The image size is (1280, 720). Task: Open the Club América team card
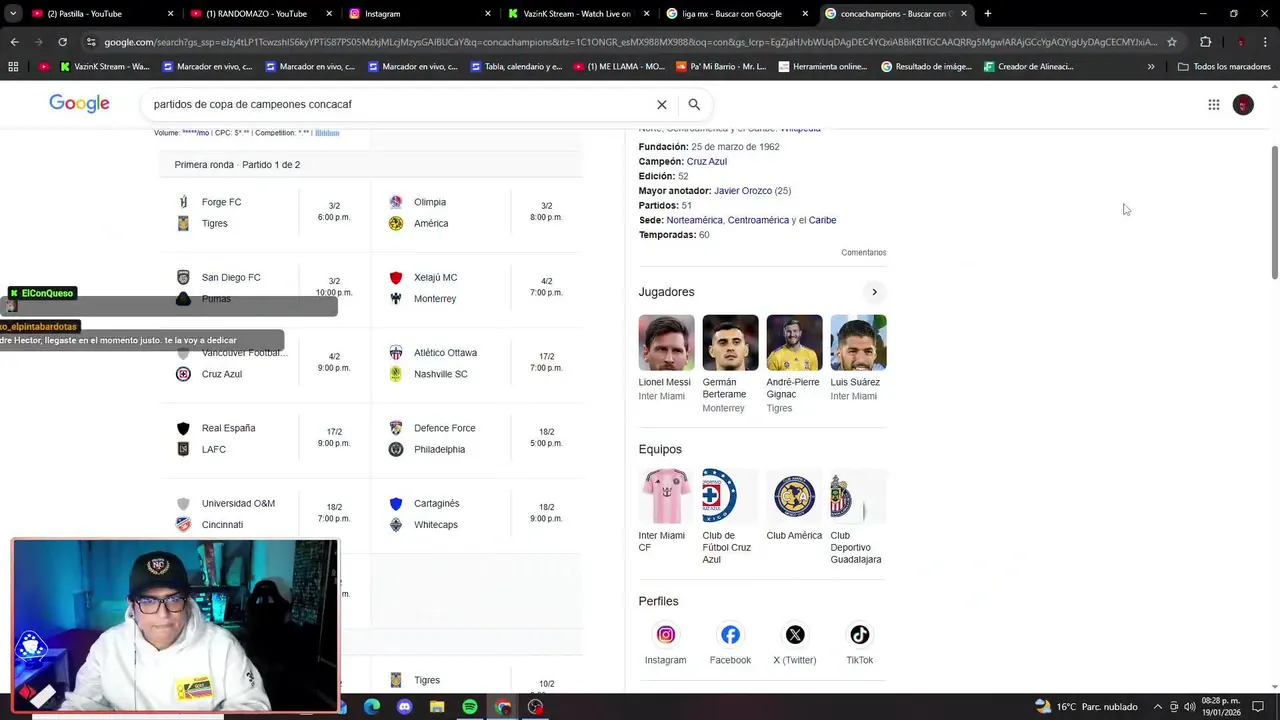point(794,505)
